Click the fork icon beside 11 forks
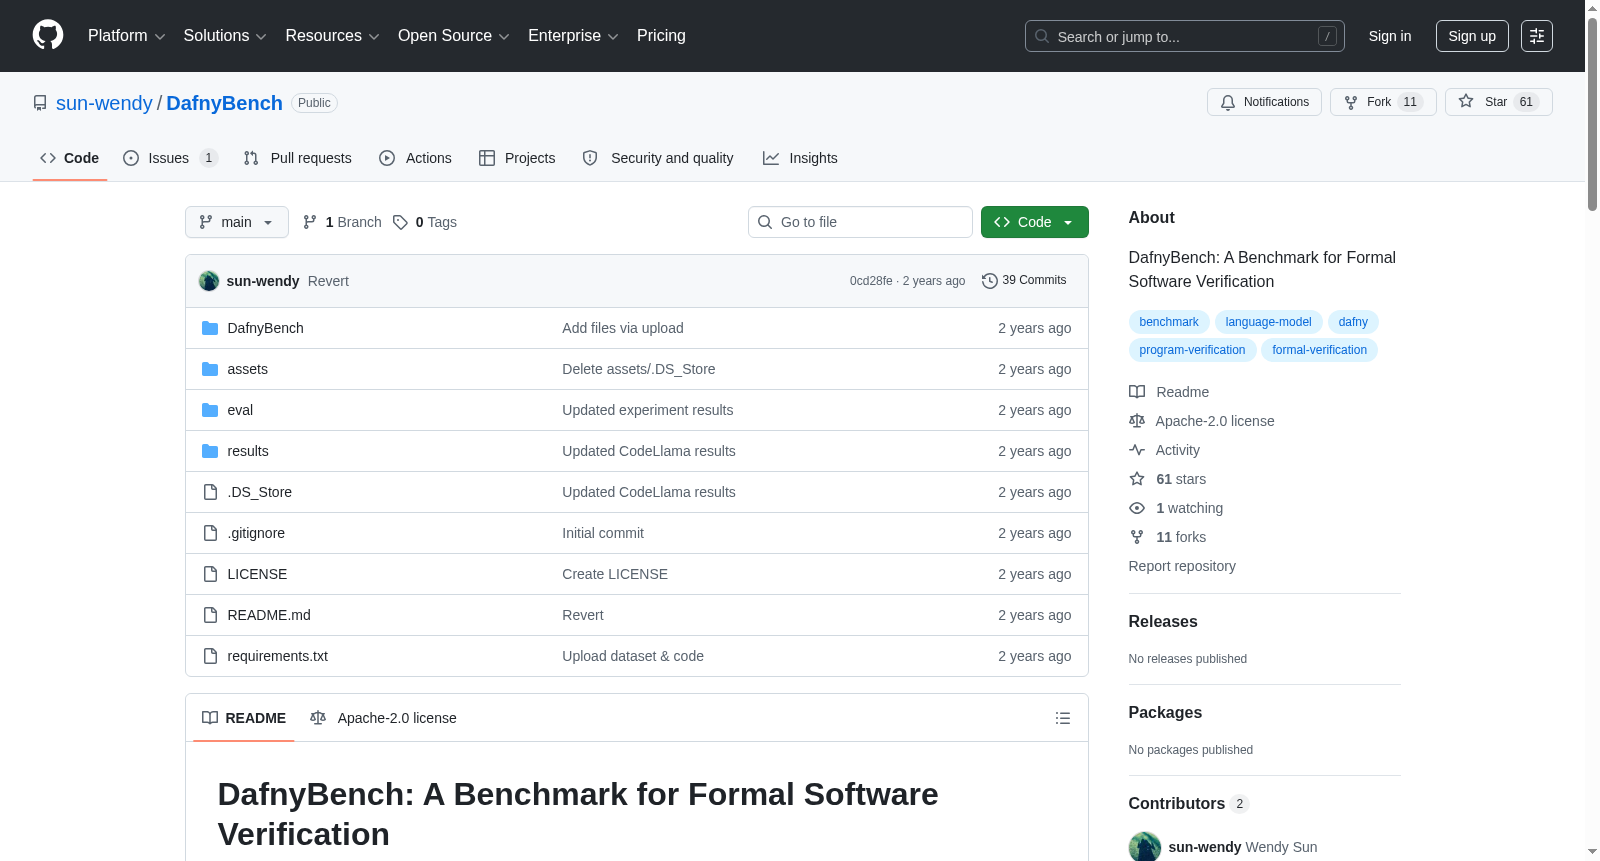 [x=1137, y=537]
